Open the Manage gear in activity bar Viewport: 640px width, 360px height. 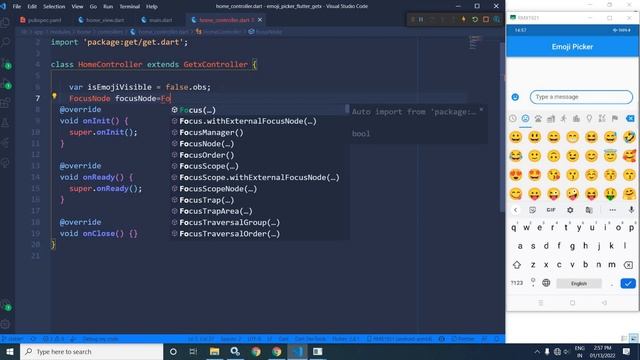tap(6, 324)
